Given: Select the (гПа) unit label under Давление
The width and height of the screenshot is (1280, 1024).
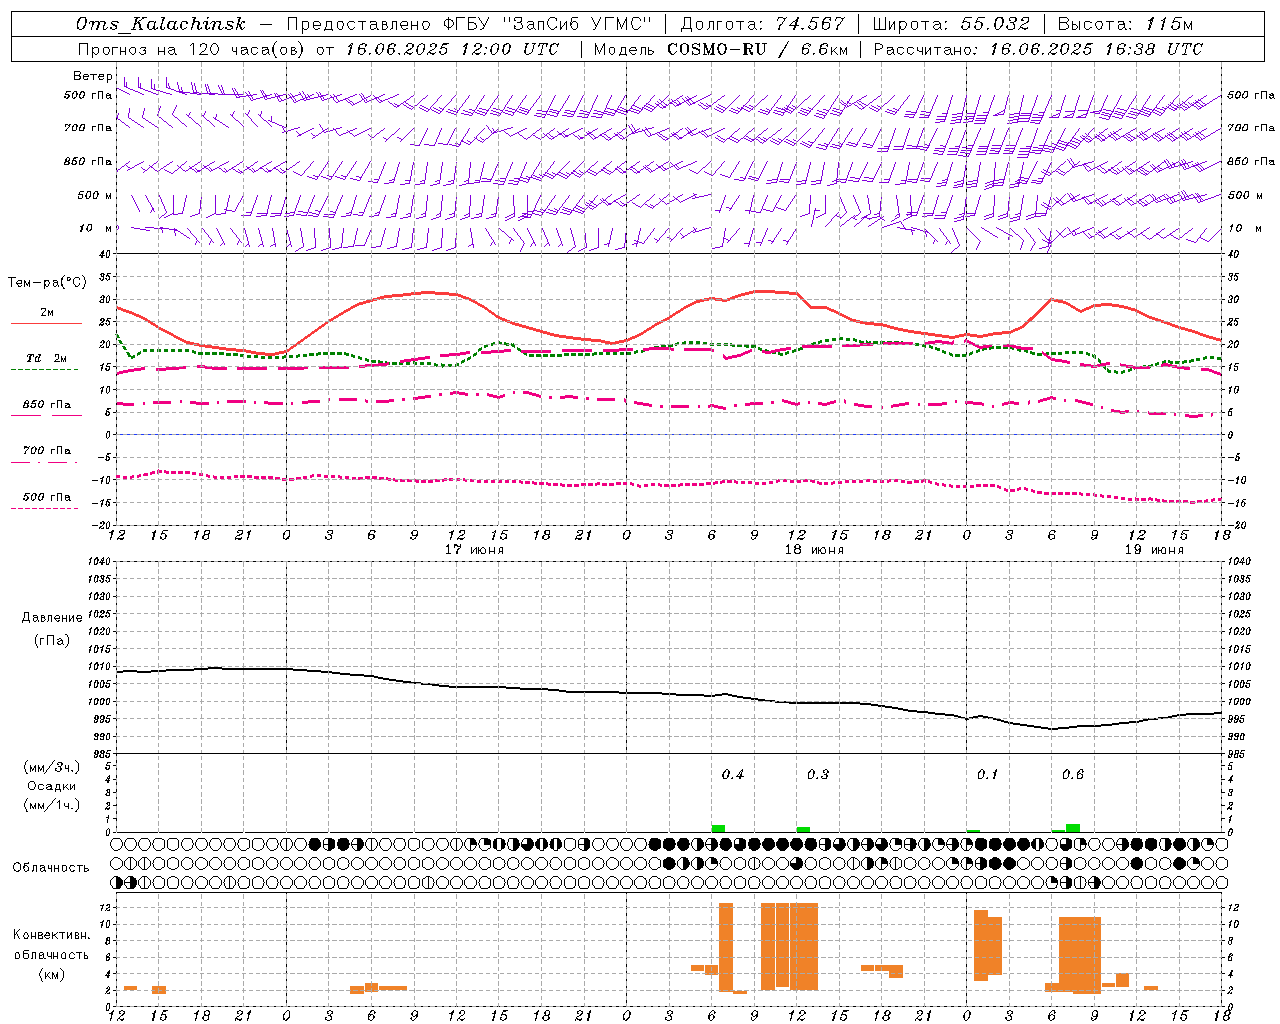Looking at the screenshot, I should pos(52,640).
